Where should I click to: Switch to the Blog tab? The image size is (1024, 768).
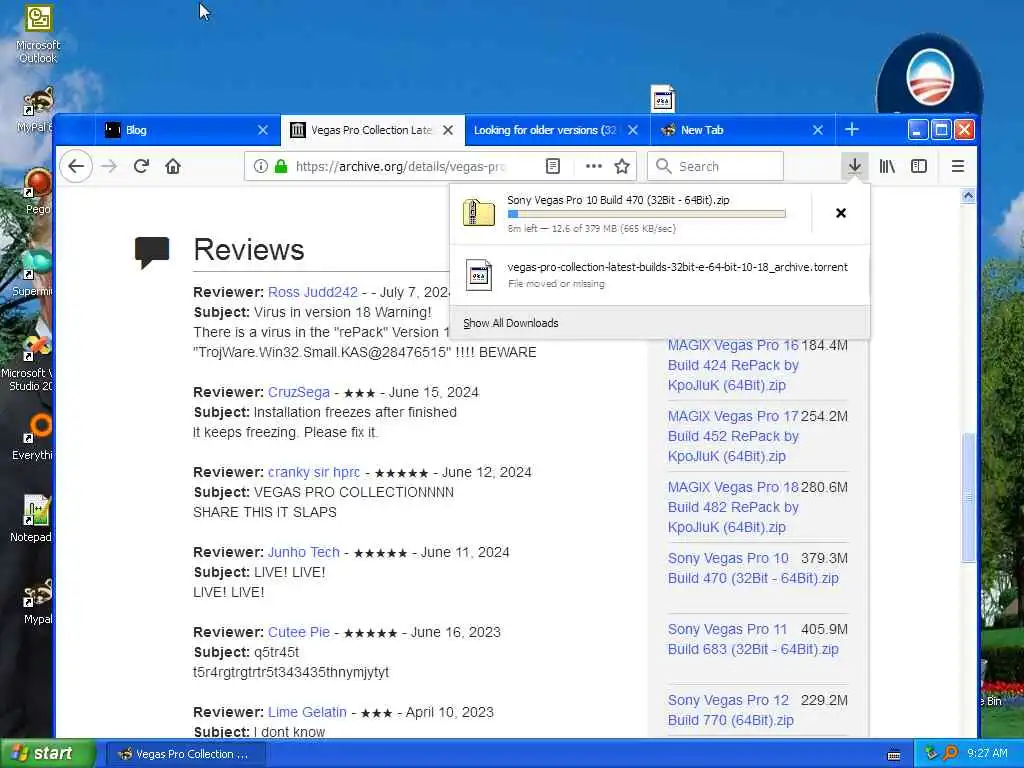click(188, 130)
